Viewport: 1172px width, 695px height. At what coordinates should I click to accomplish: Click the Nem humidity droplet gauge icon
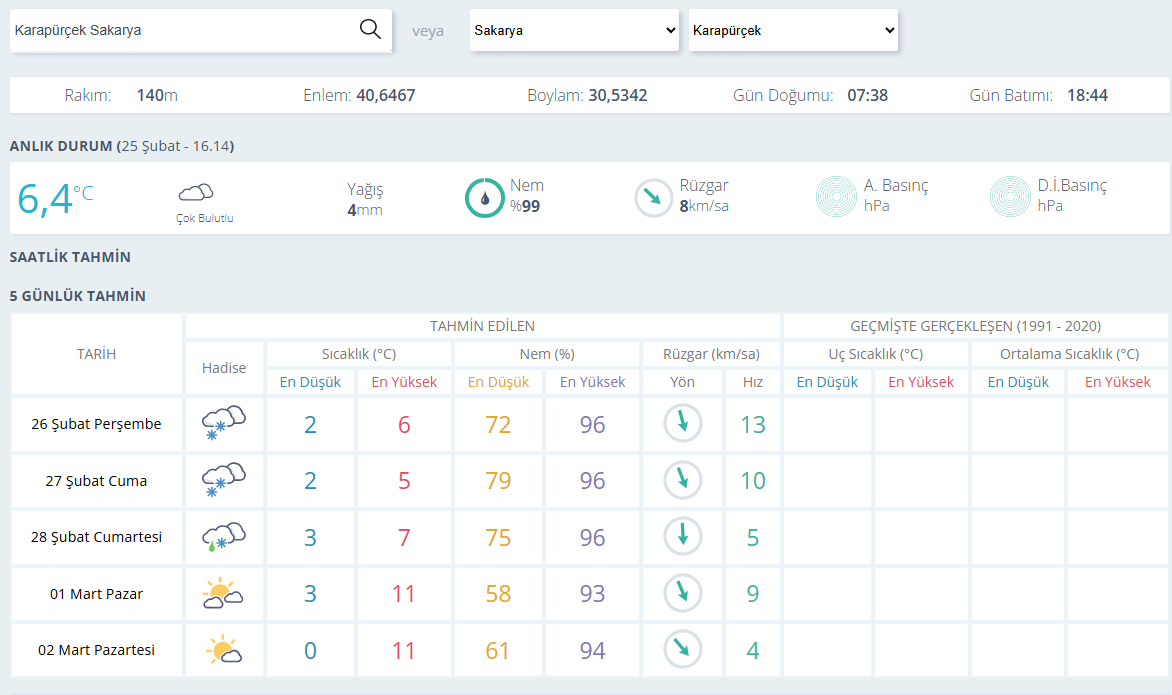pos(484,198)
